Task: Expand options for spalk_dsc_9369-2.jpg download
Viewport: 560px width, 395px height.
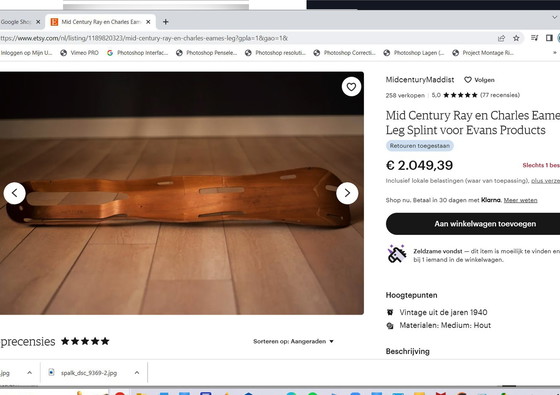Action: [x=137, y=373]
